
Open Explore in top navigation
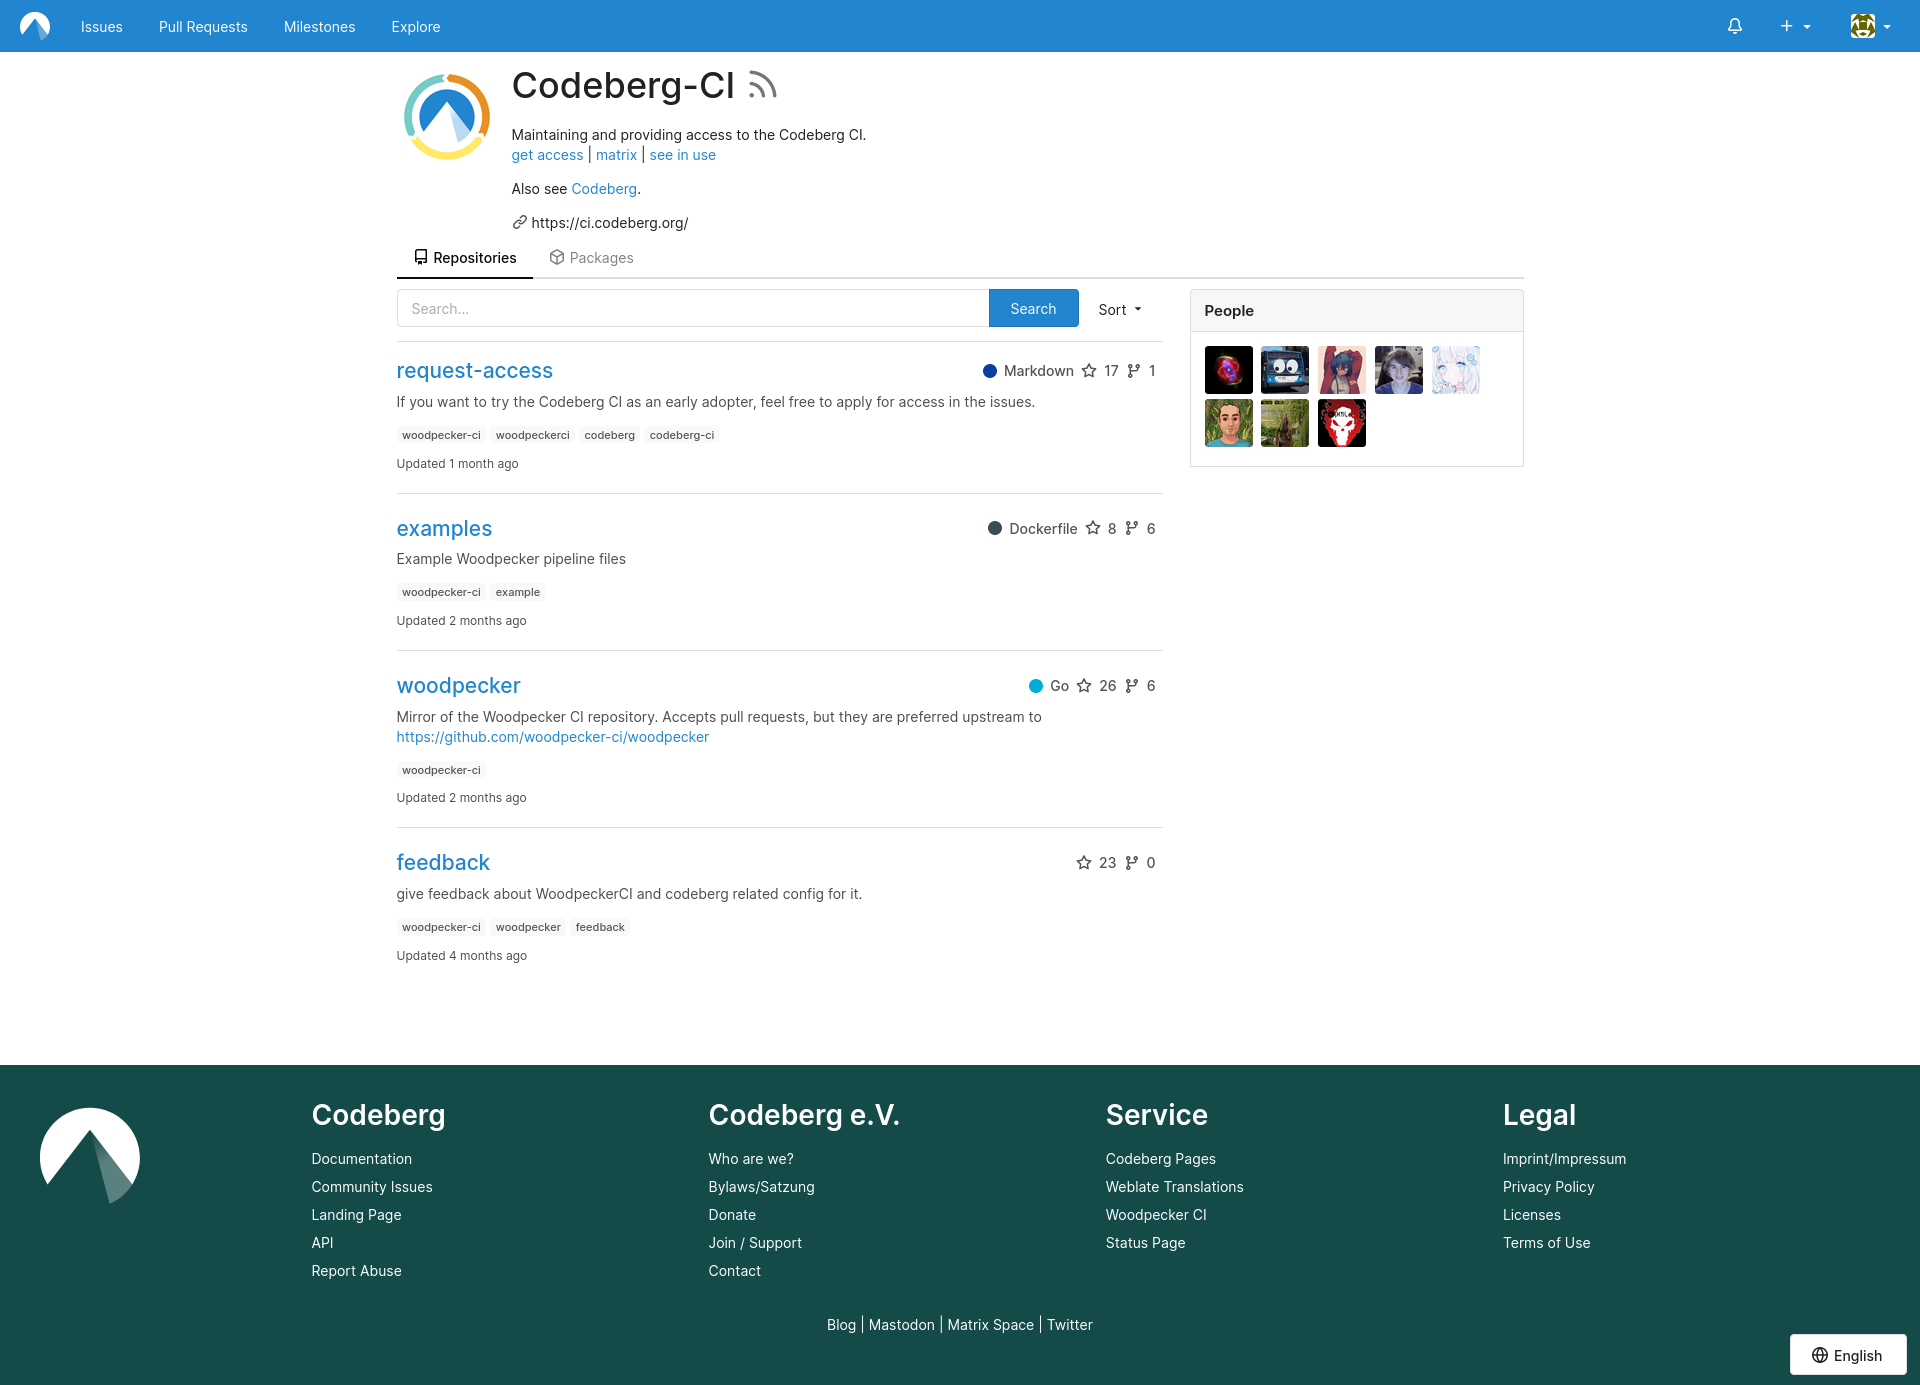(x=416, y=27)
